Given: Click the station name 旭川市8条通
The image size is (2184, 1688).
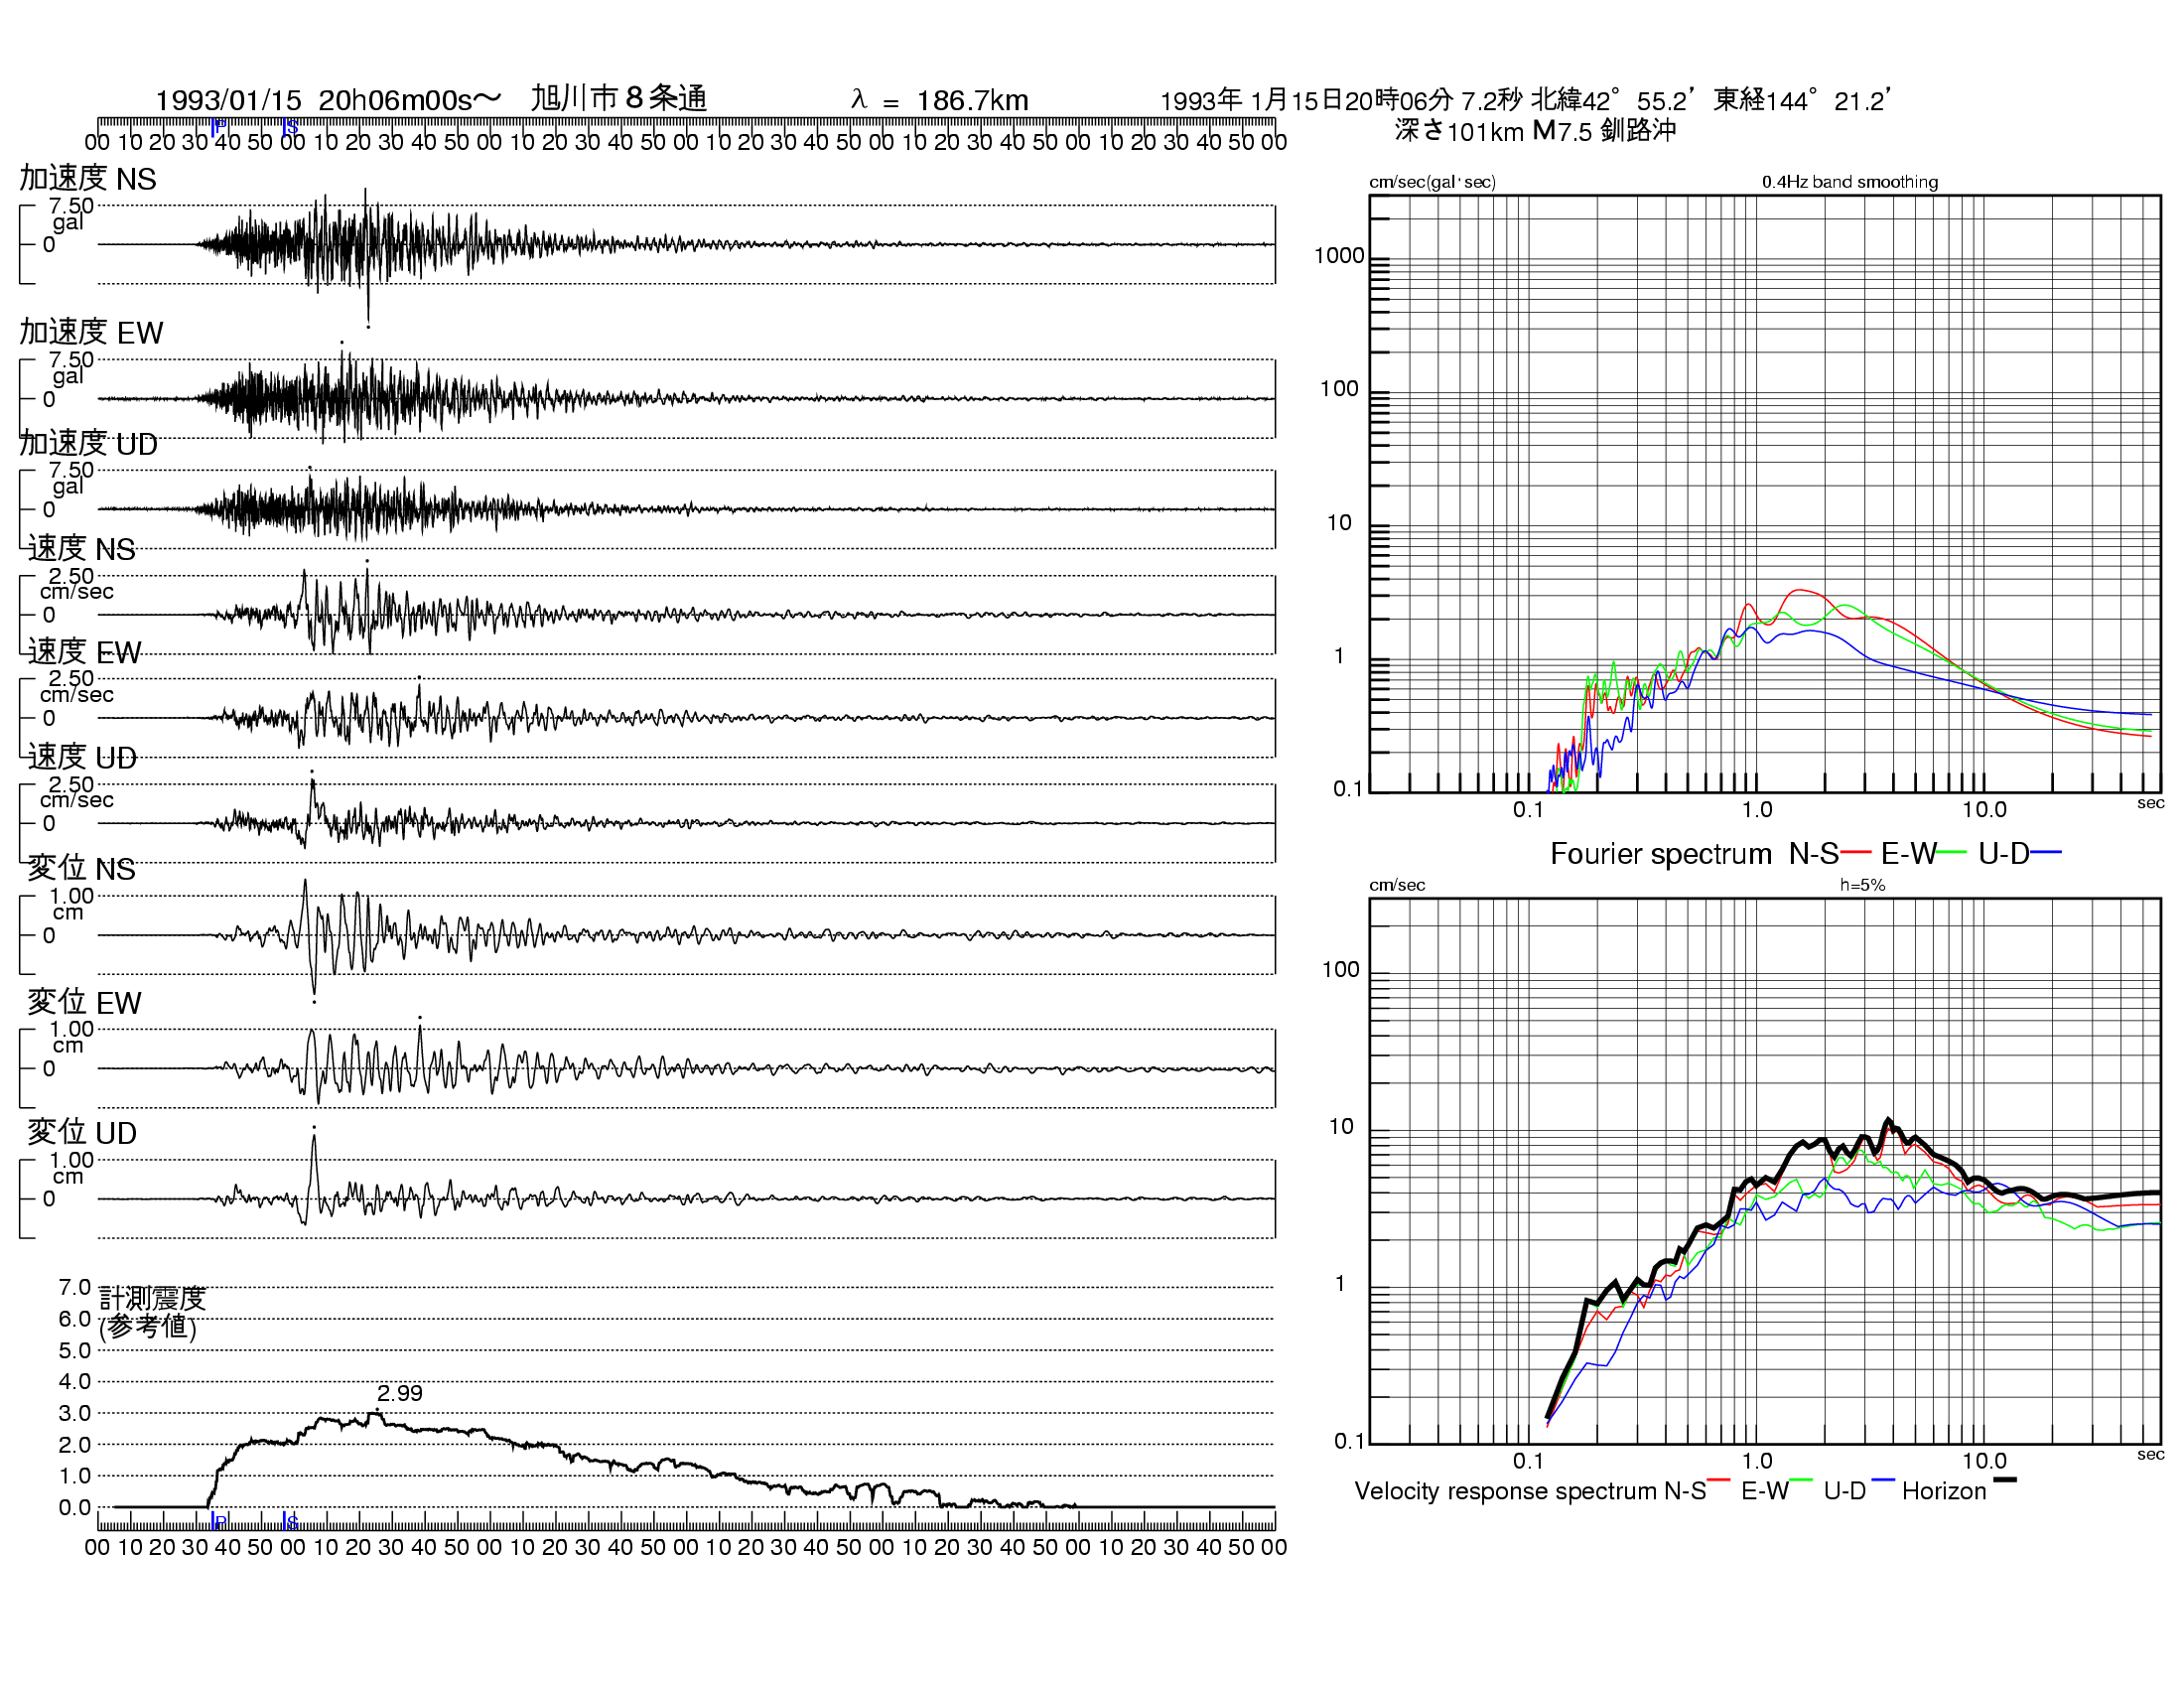Looking at the screenshot, I should 618,98.
